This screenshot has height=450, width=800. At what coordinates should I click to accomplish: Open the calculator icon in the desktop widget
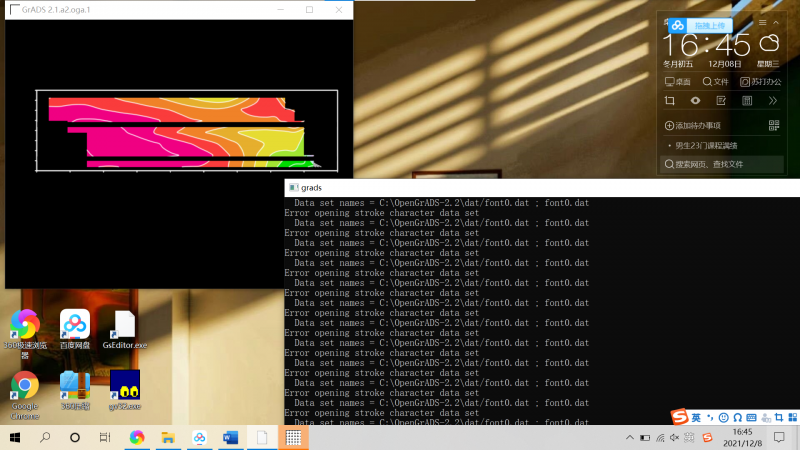pos(746,101)
